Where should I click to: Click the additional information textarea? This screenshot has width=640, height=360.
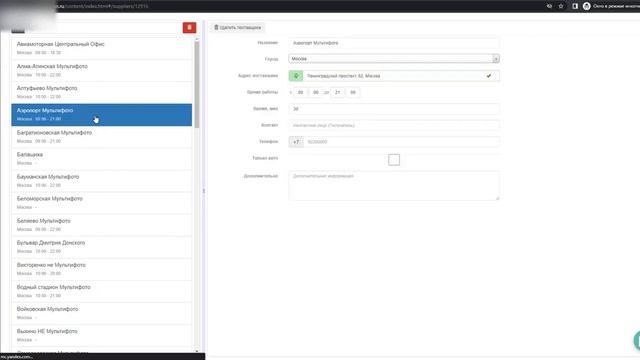click(x=394, y=186)
